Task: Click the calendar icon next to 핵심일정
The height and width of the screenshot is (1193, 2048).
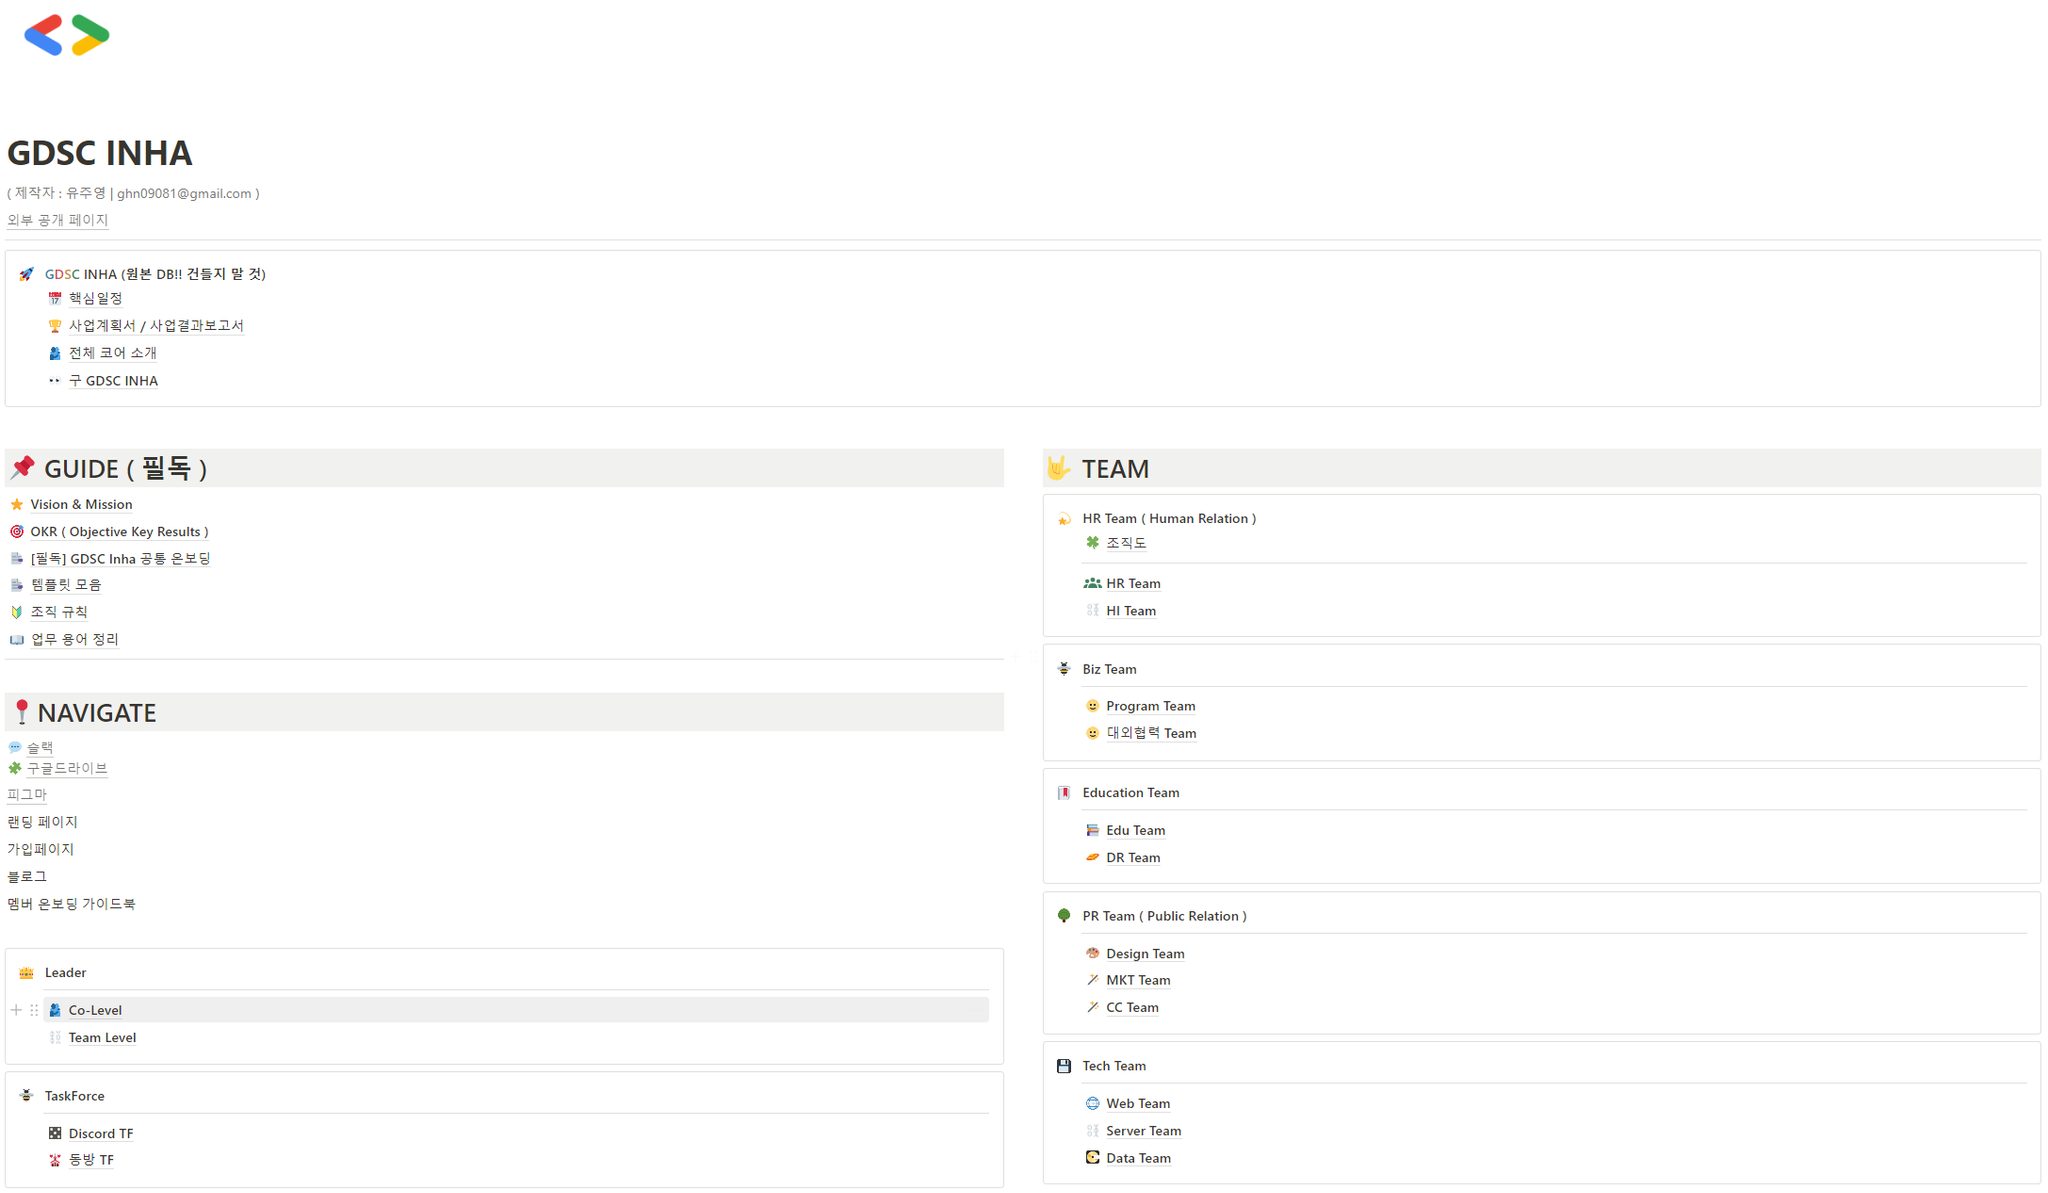Action: (x=55, y=298)
